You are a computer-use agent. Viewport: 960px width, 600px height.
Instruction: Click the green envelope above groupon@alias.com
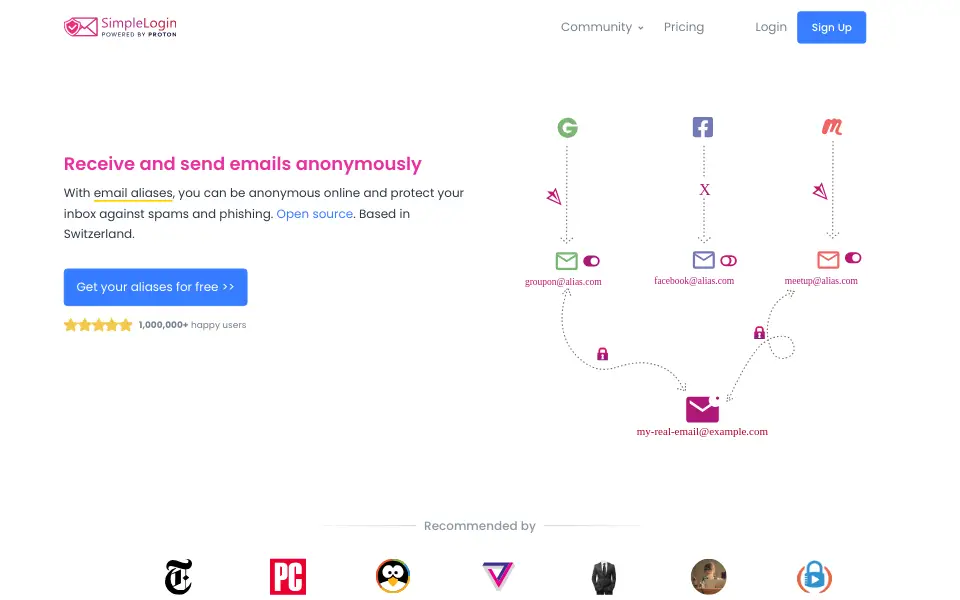click(566, 261)
